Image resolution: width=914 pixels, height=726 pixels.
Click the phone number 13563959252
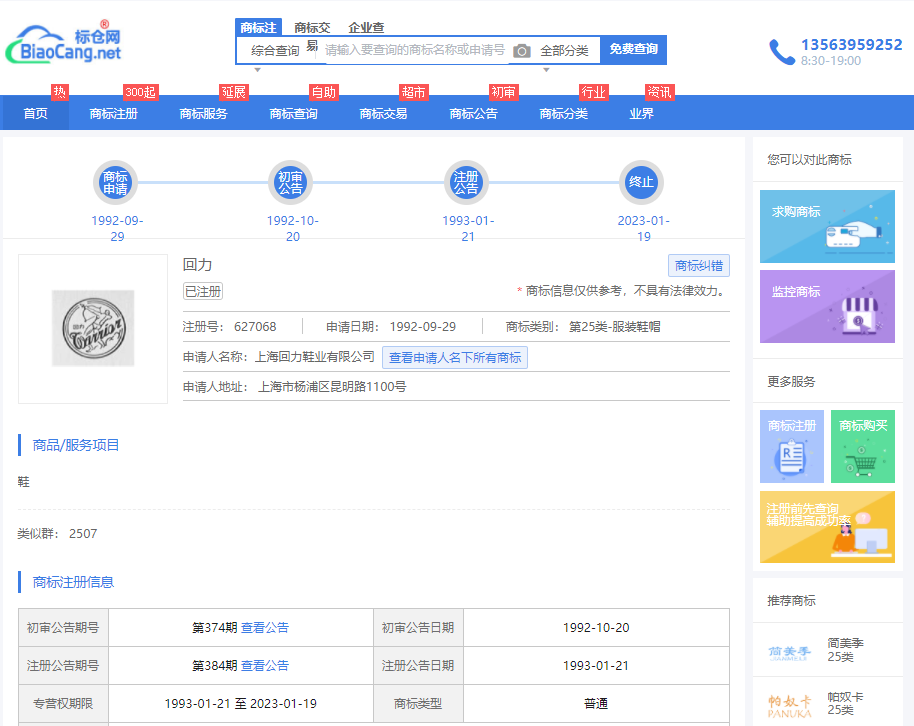pyautogui.click(x=852, y=44)
